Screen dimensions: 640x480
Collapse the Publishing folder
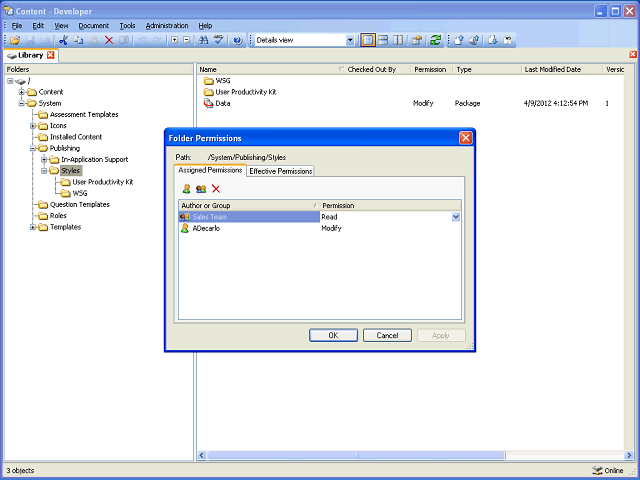pyautogui.click(x=33, y=148)
